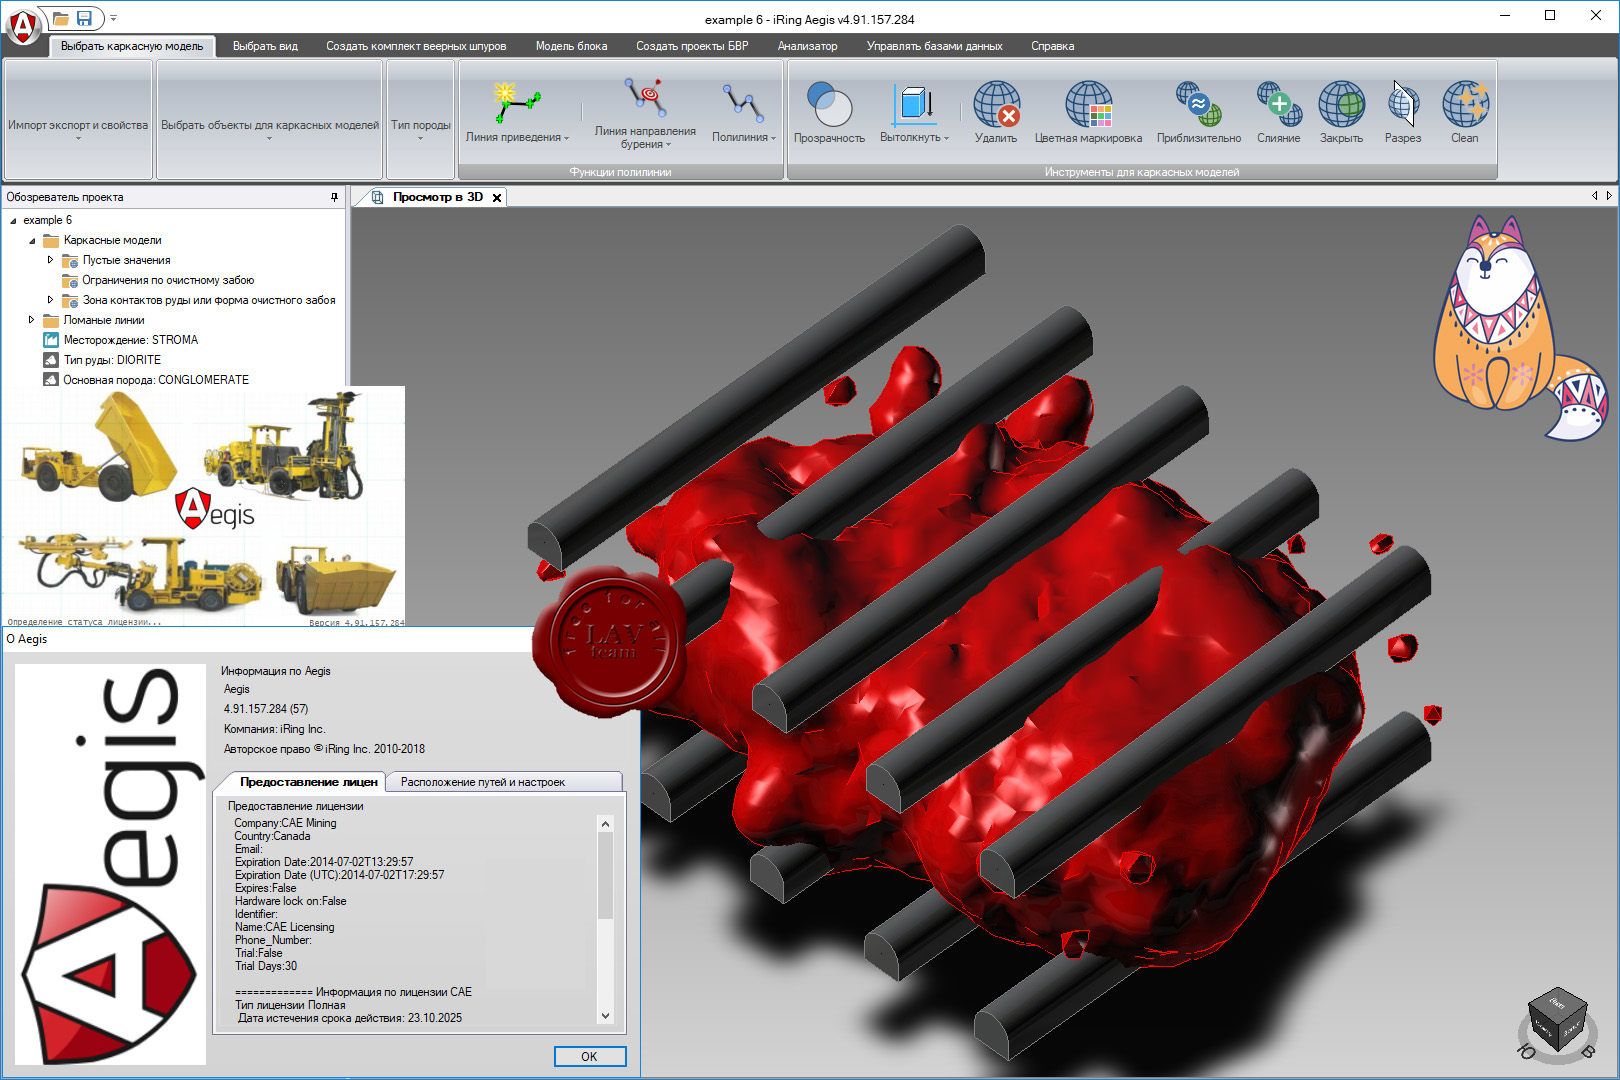Switch to Выбрать вид ribbon tab
The image size is (1620, 1080).
(x=265, y=46)
